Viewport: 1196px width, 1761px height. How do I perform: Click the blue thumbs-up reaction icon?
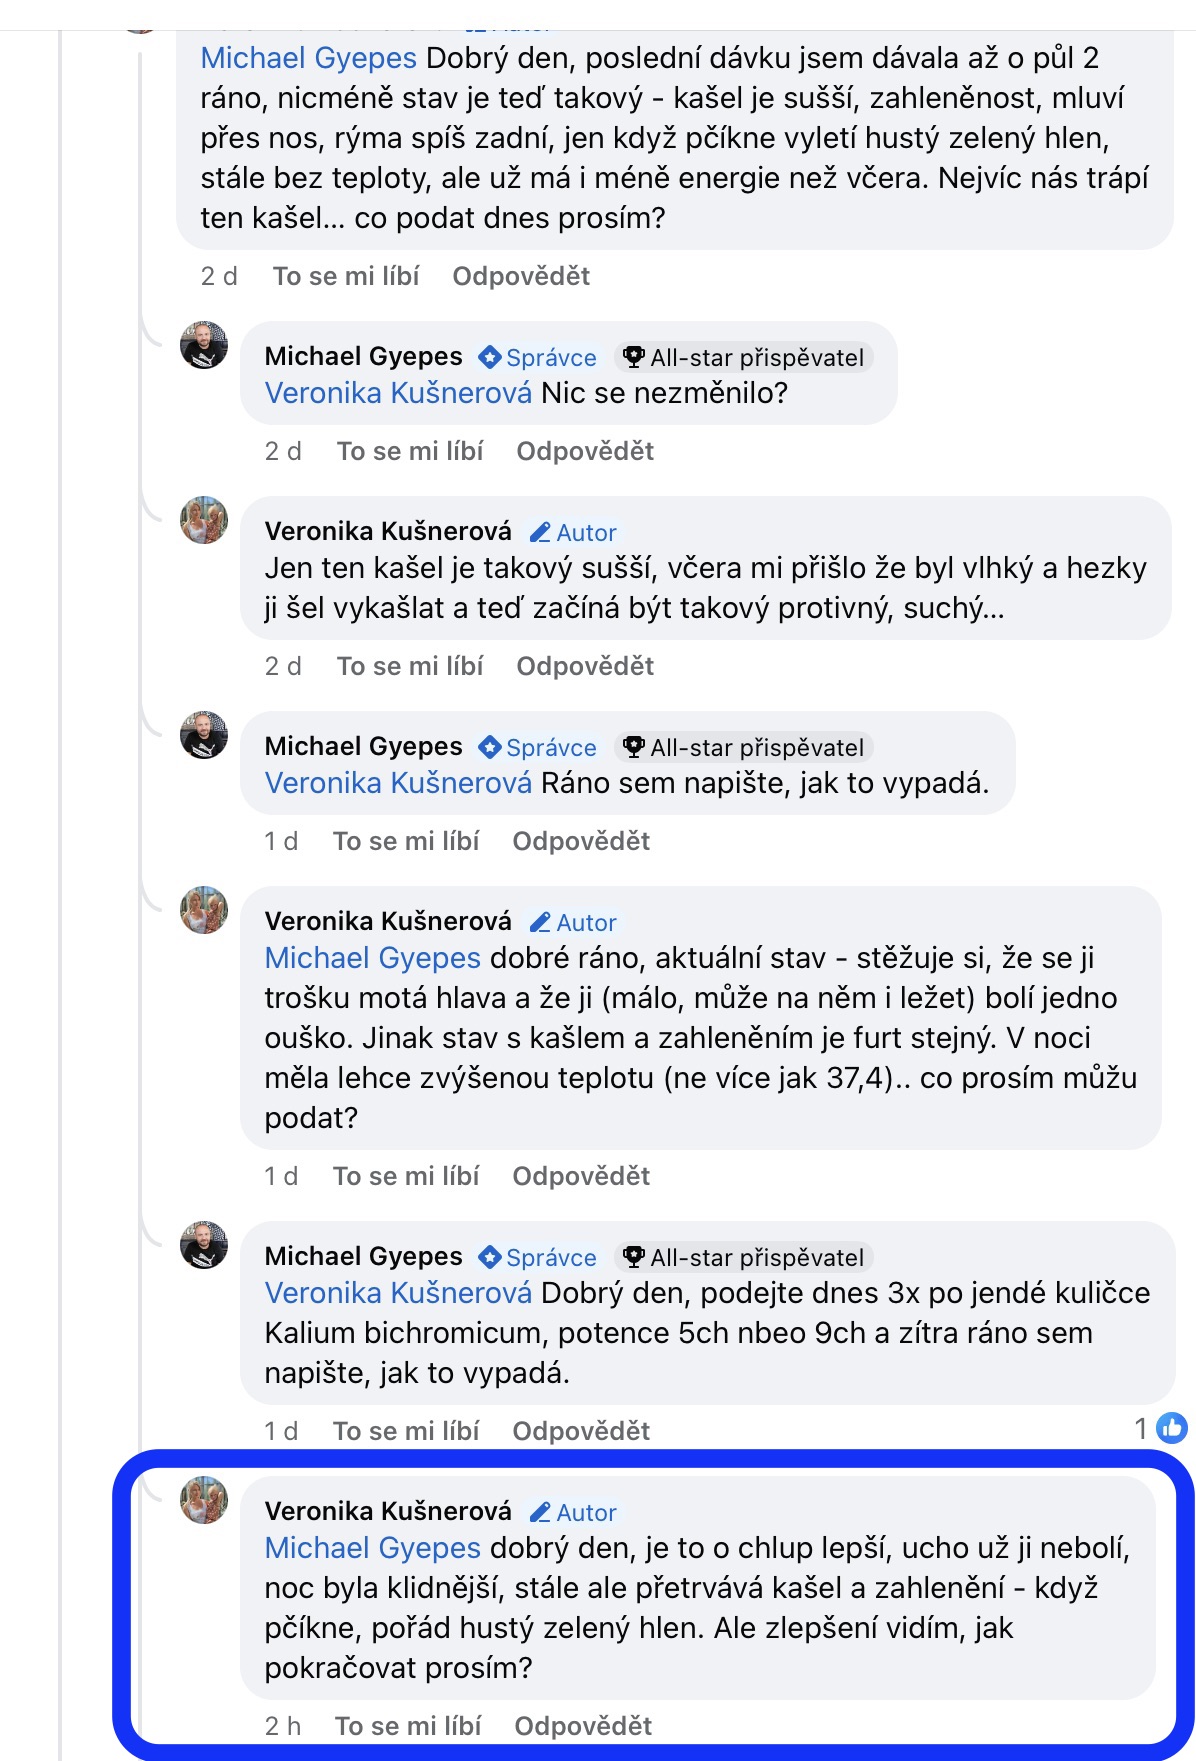coord(1171,1428)
